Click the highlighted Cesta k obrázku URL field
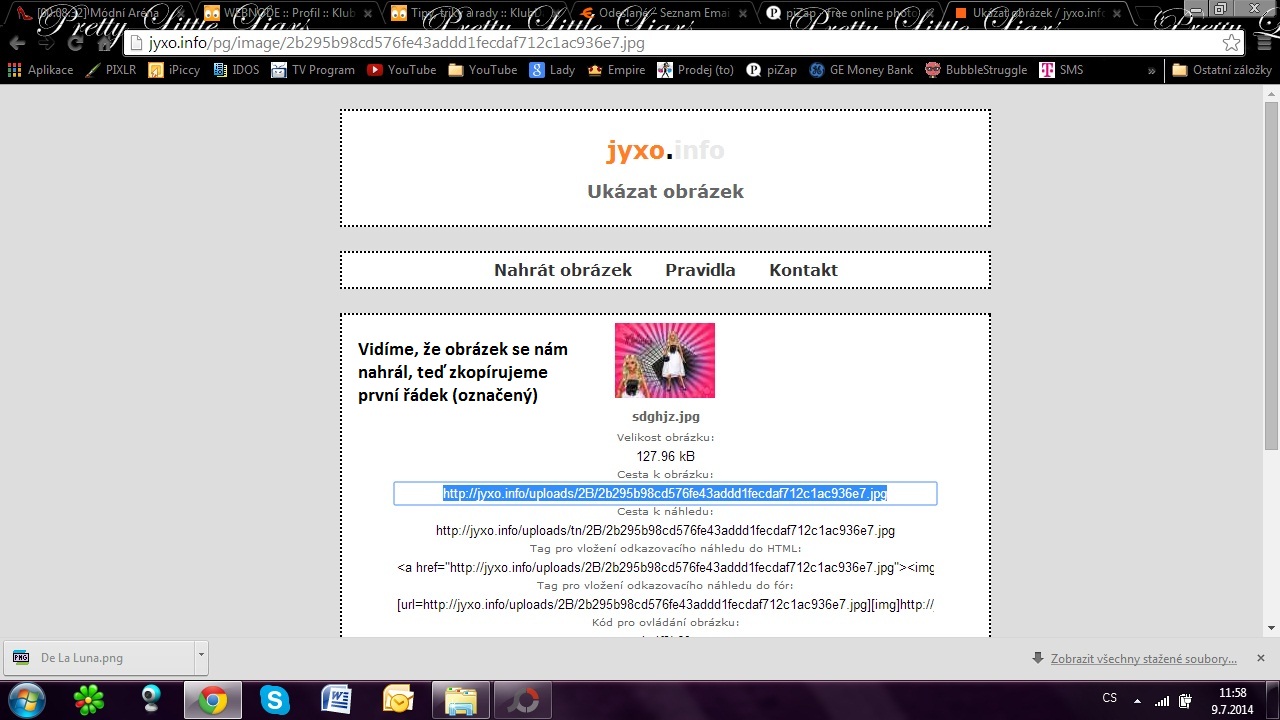This screenshot has width=1280, height=720. pyautogui.click(x=664, y=493)
